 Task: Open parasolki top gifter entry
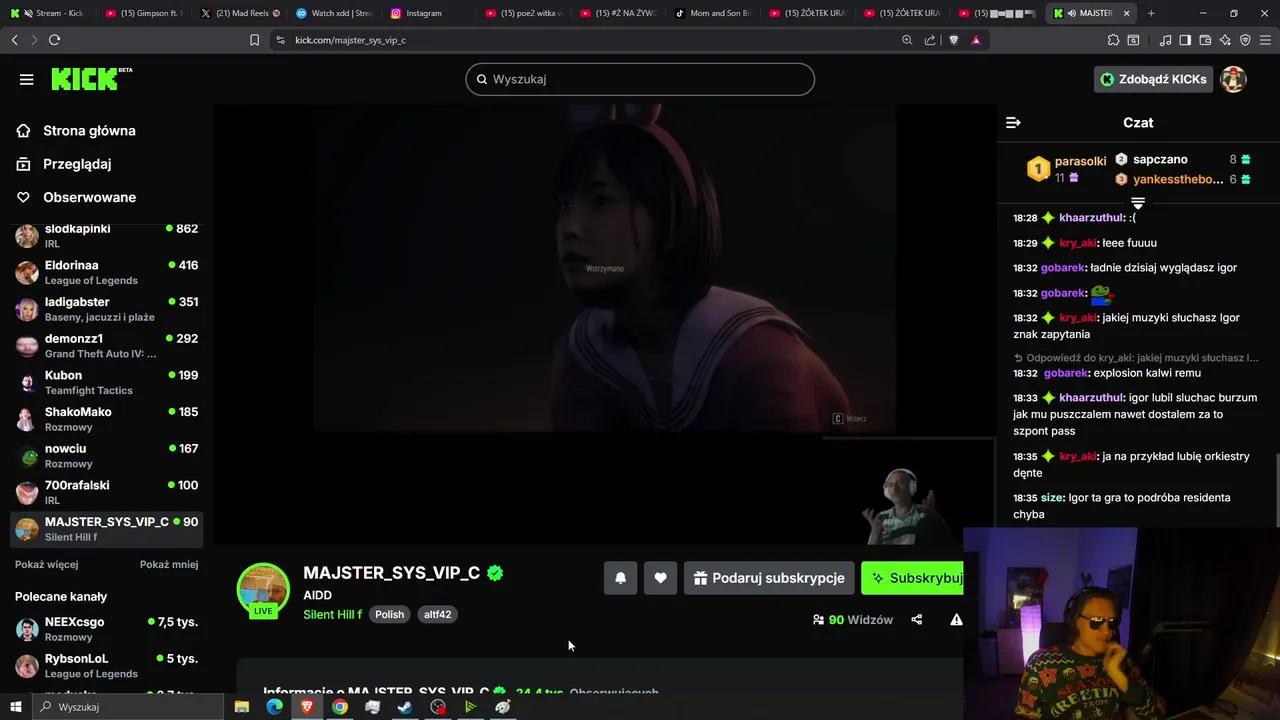1067,168
